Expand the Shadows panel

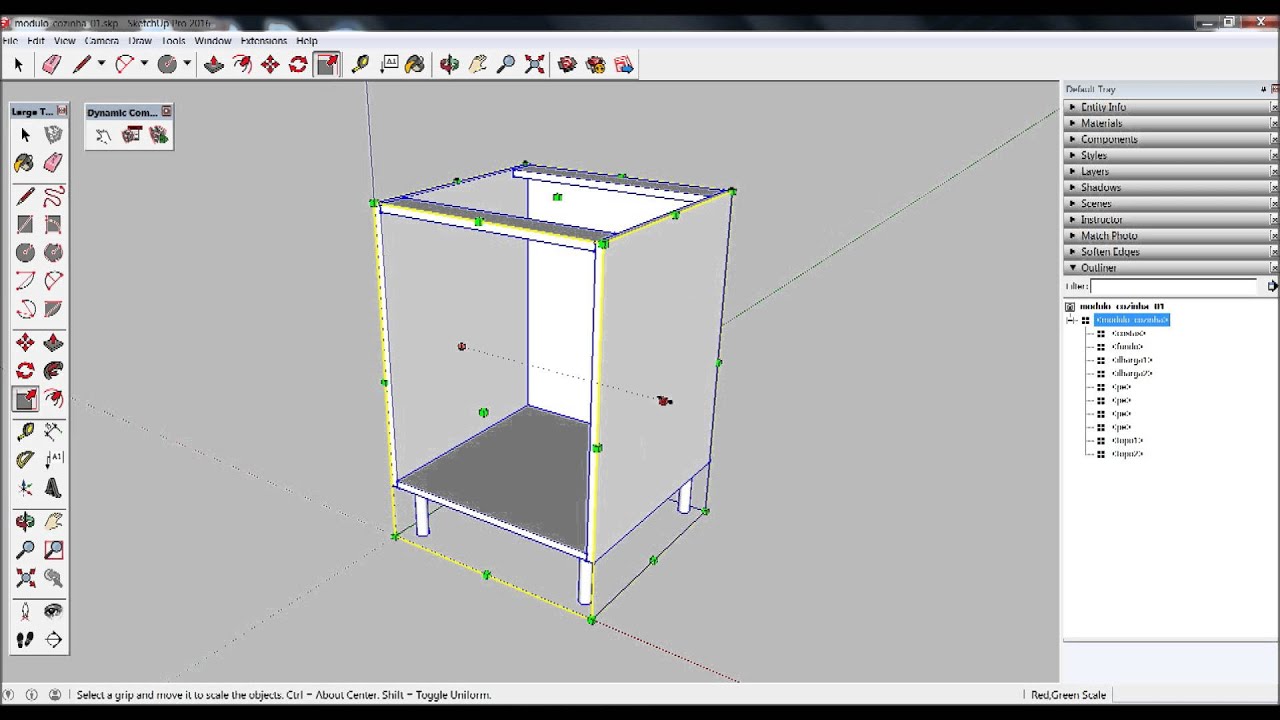point(1168,187)
